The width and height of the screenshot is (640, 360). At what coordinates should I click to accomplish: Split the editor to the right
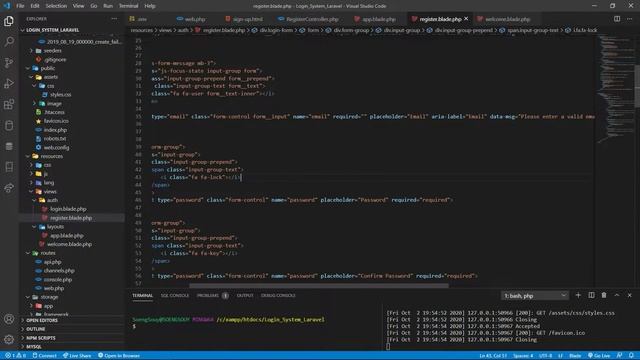[x=617, y=19]
